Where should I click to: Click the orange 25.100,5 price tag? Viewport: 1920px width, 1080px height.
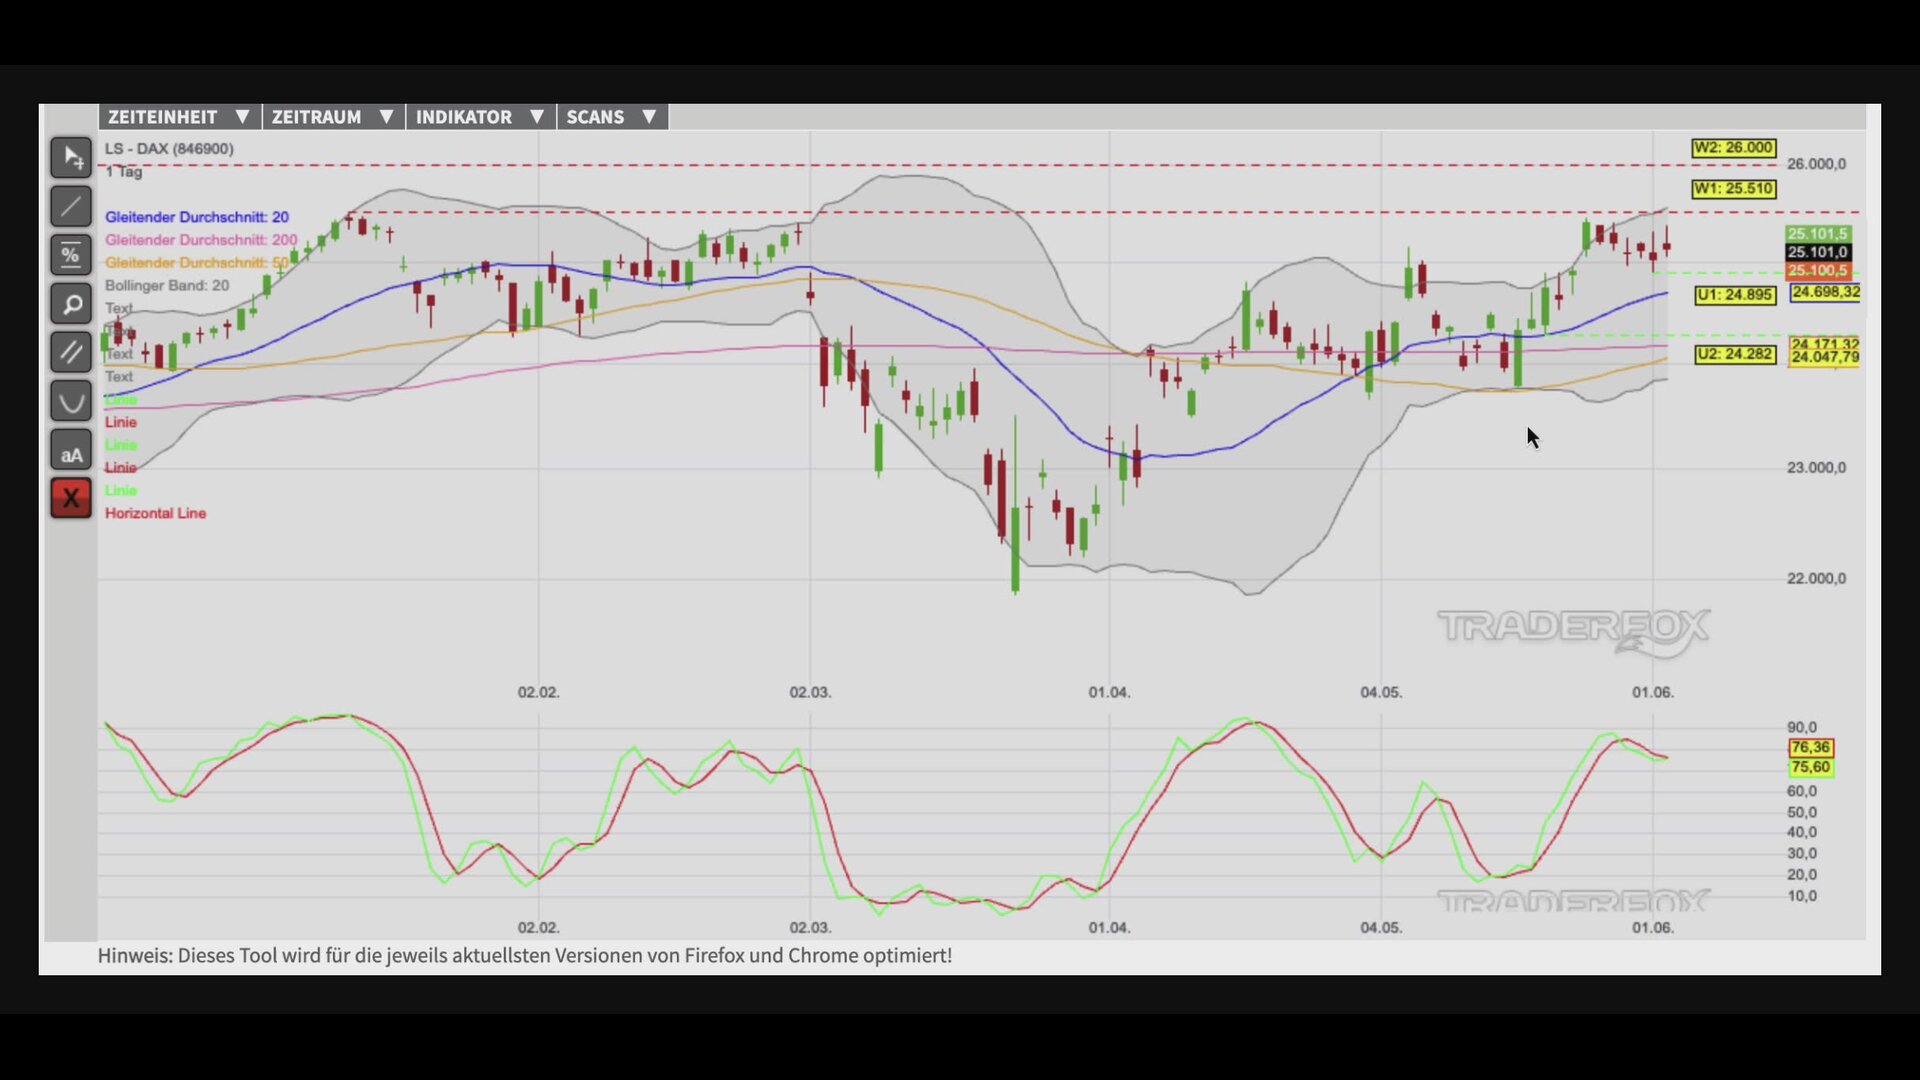click(x=1818, y=270)
